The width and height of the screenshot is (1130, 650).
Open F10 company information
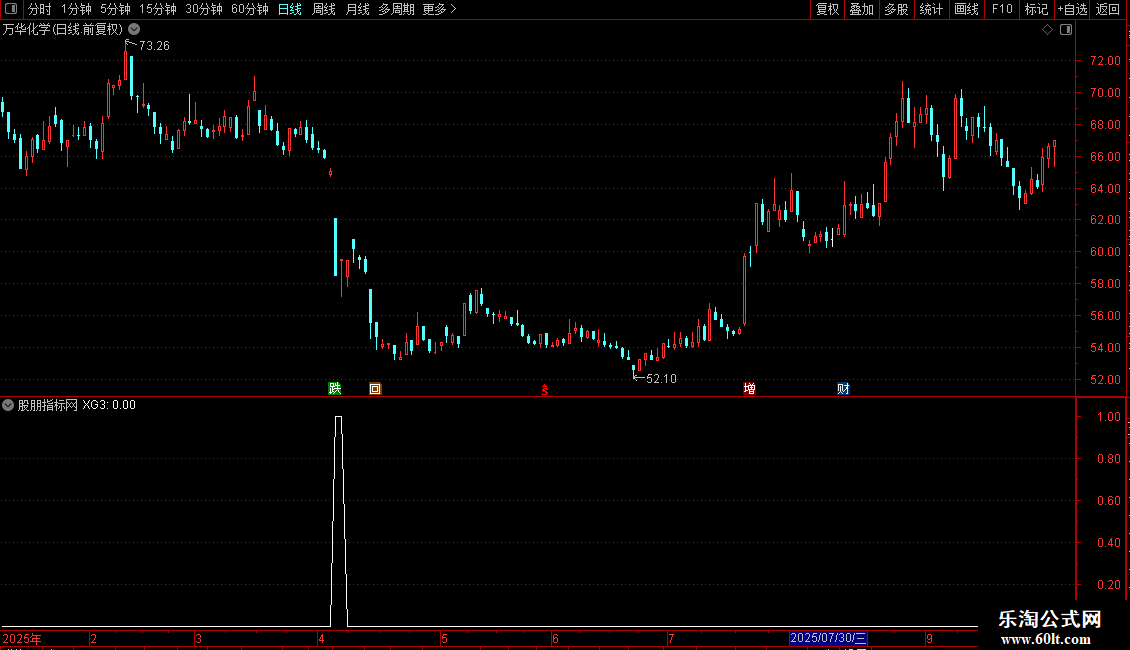[1002, 9]
